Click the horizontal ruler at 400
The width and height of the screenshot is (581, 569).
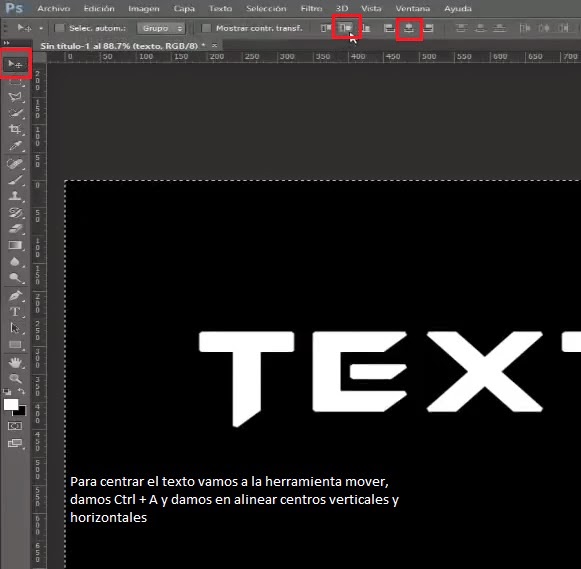(358, 57)
